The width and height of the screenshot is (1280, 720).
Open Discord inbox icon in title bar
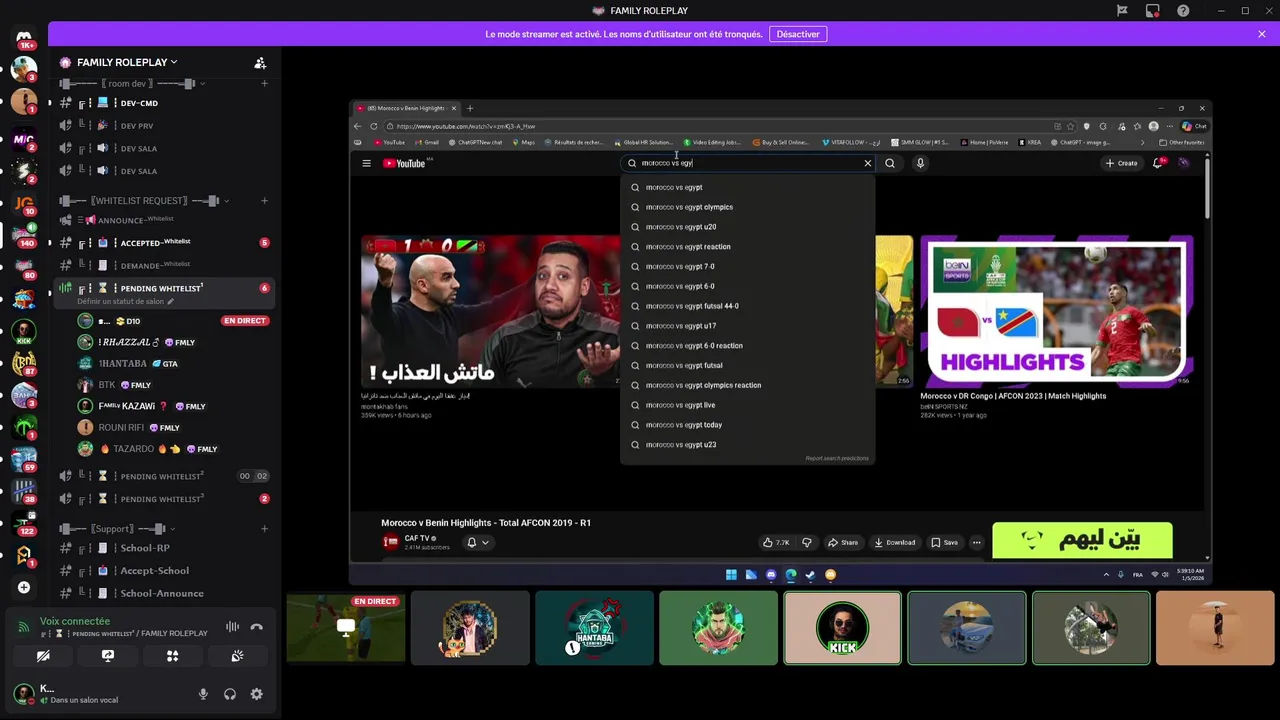click(x=1153, y=11)
